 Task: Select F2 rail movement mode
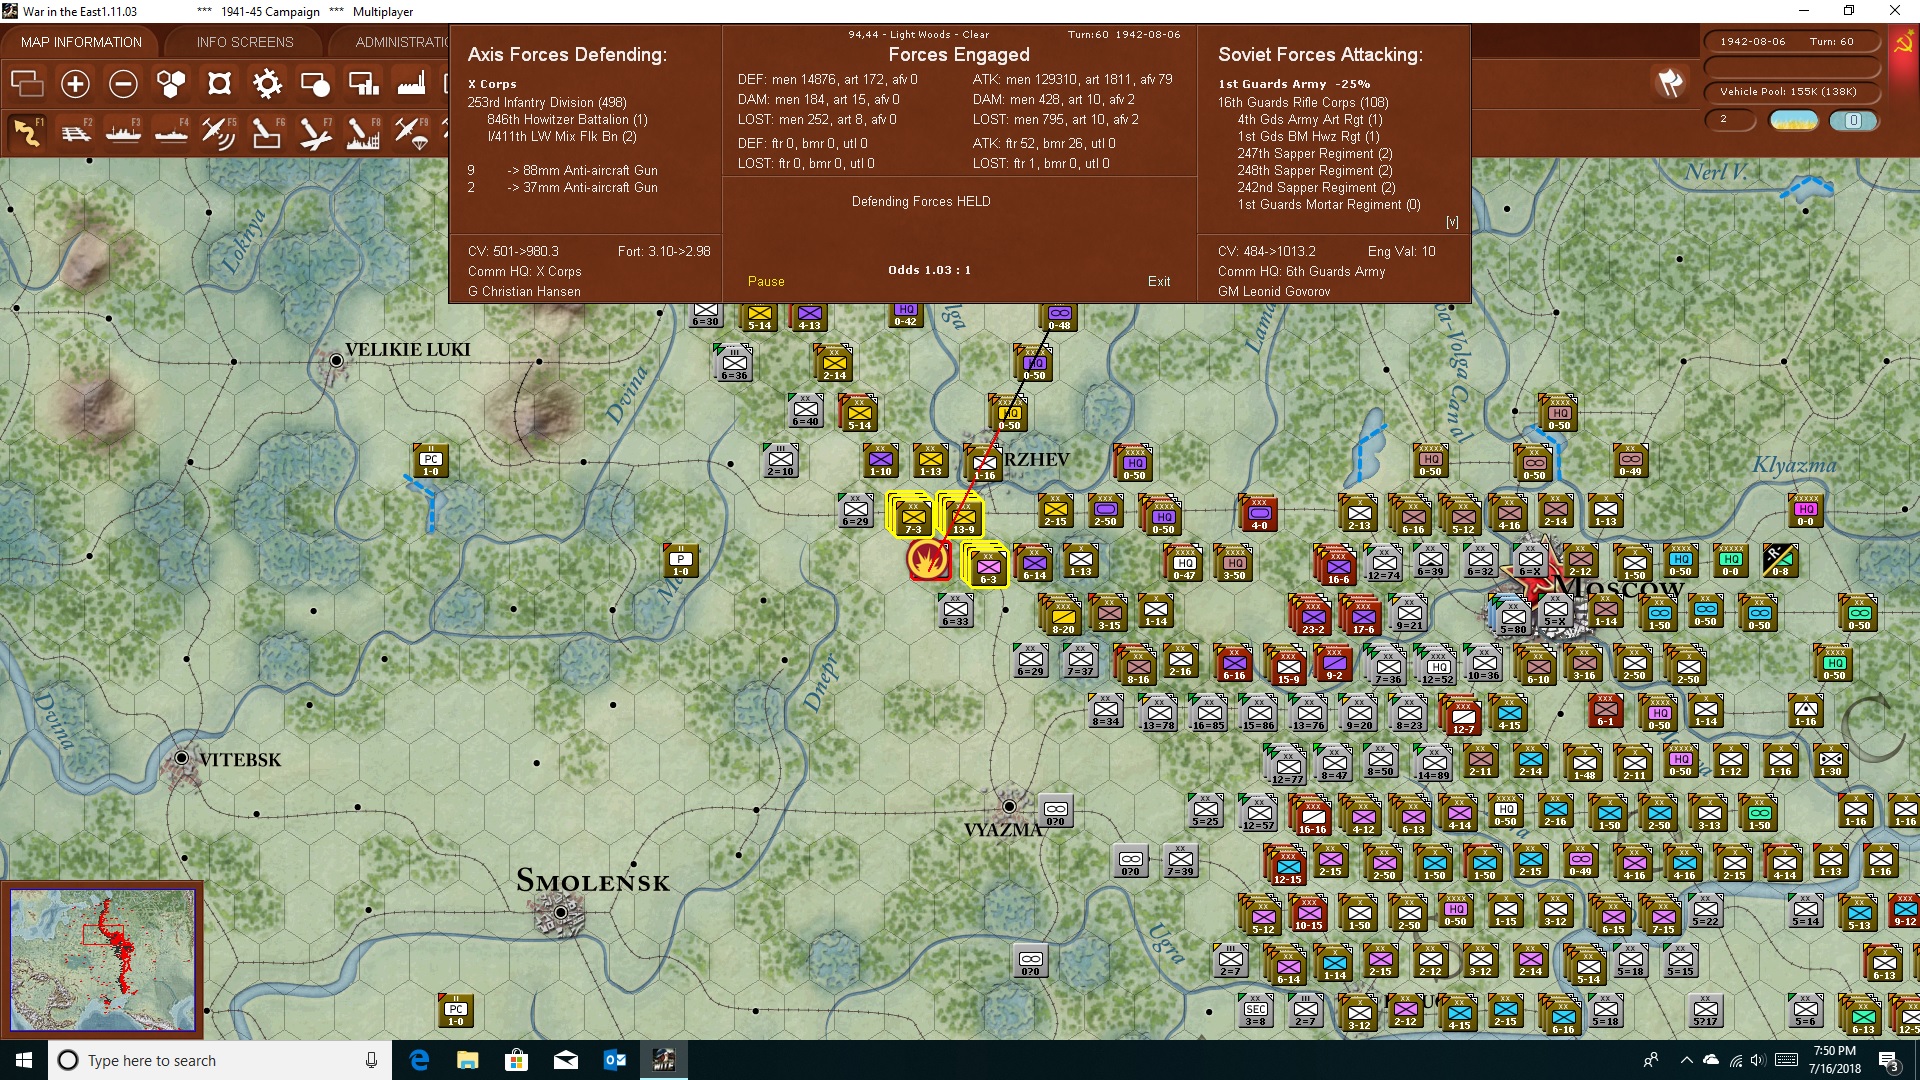pyautogui.click(x=75, y=132)
